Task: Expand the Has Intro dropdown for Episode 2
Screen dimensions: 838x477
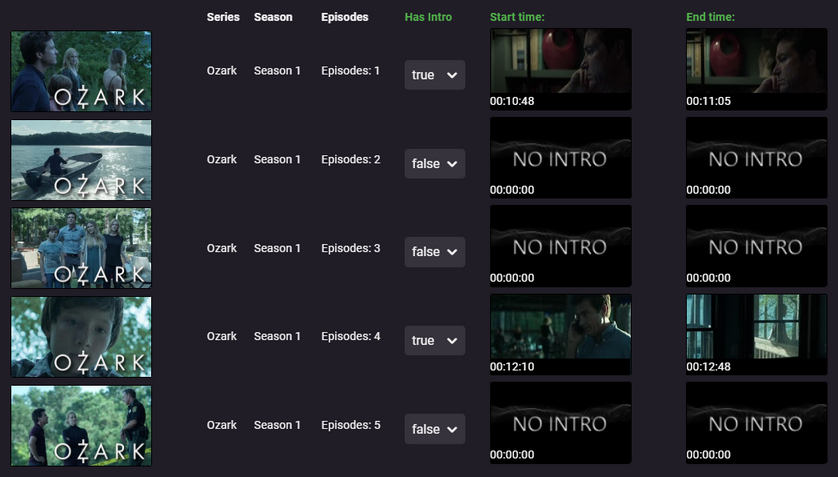Action: click(434, 163)
